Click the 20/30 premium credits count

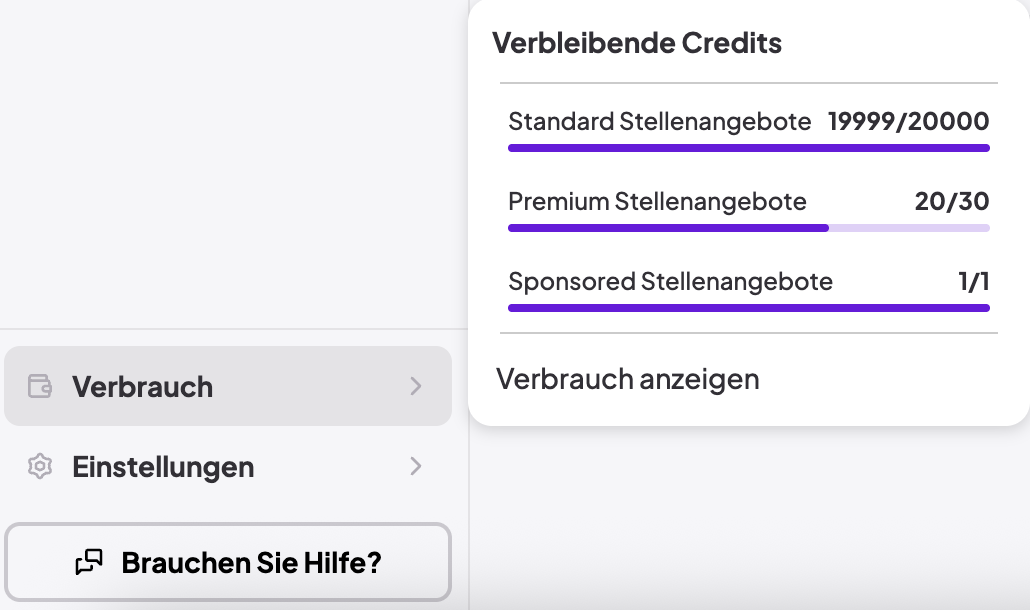tap(951, 202)
